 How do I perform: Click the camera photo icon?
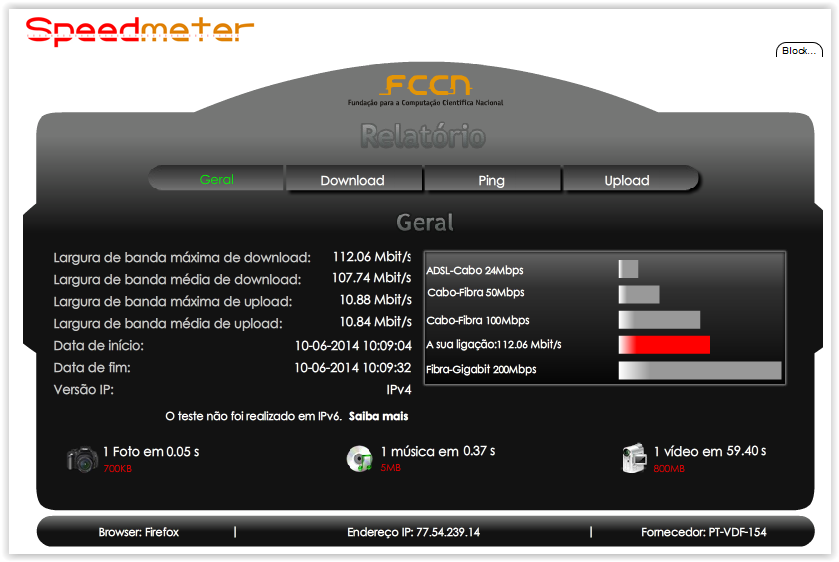coord(82,459)
